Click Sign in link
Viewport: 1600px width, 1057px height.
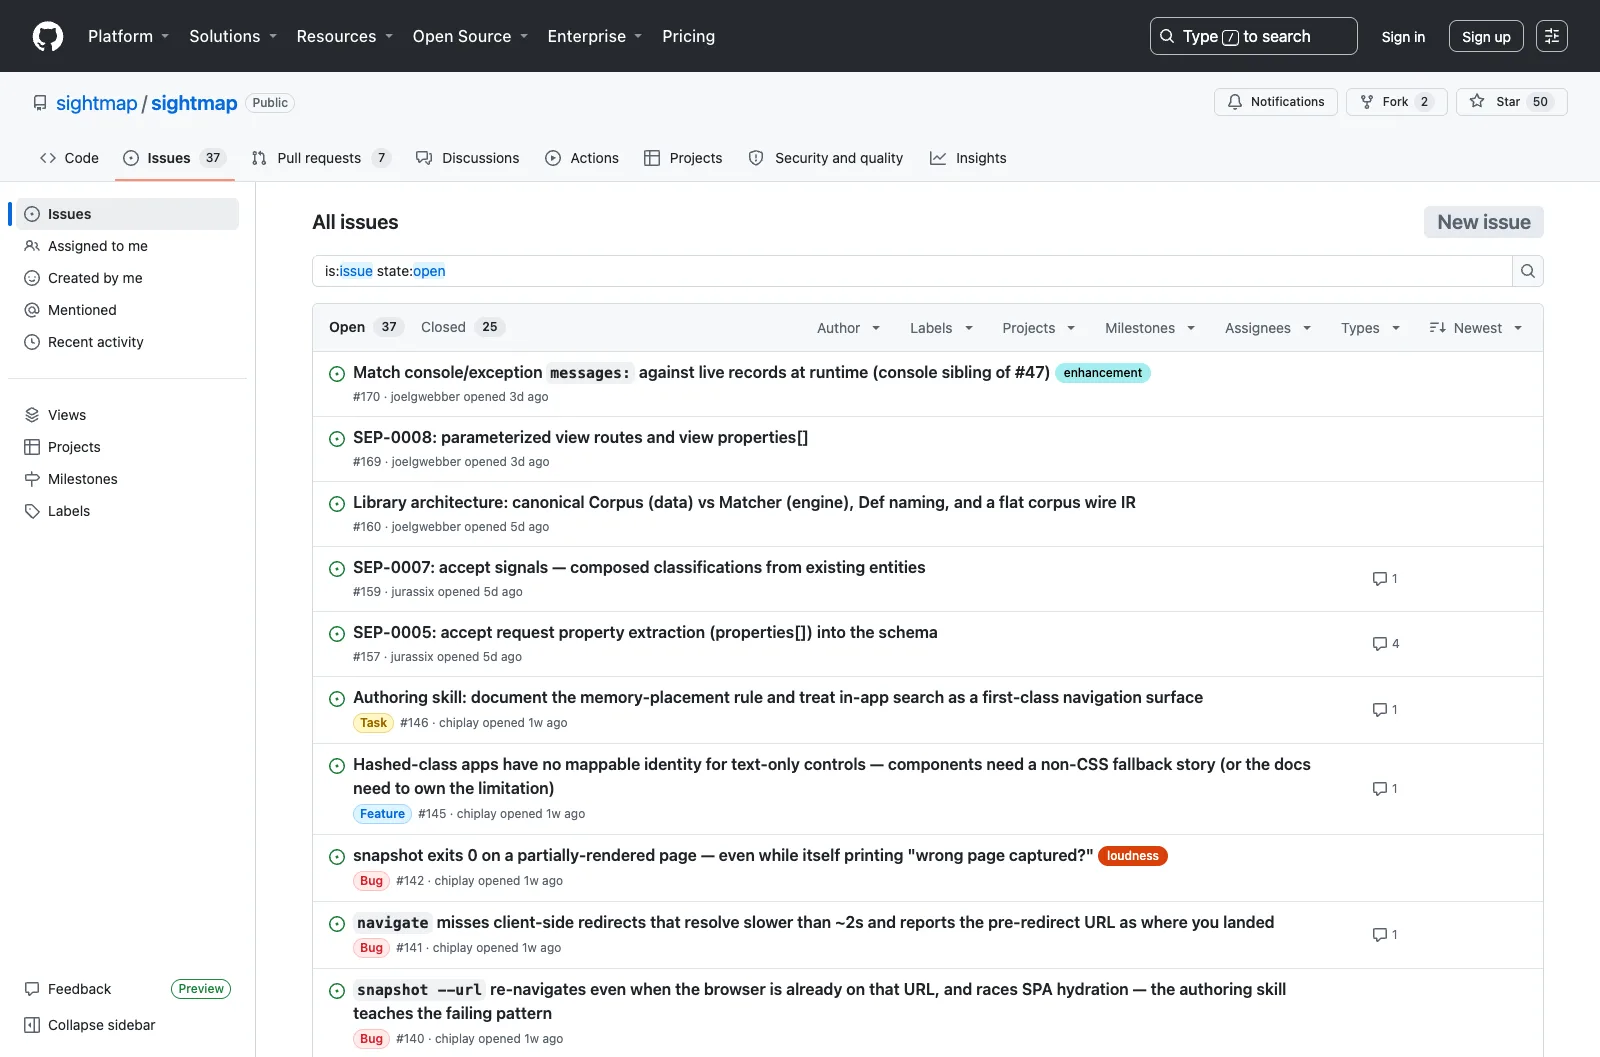pyautogui.click(x=1403, y=37)
